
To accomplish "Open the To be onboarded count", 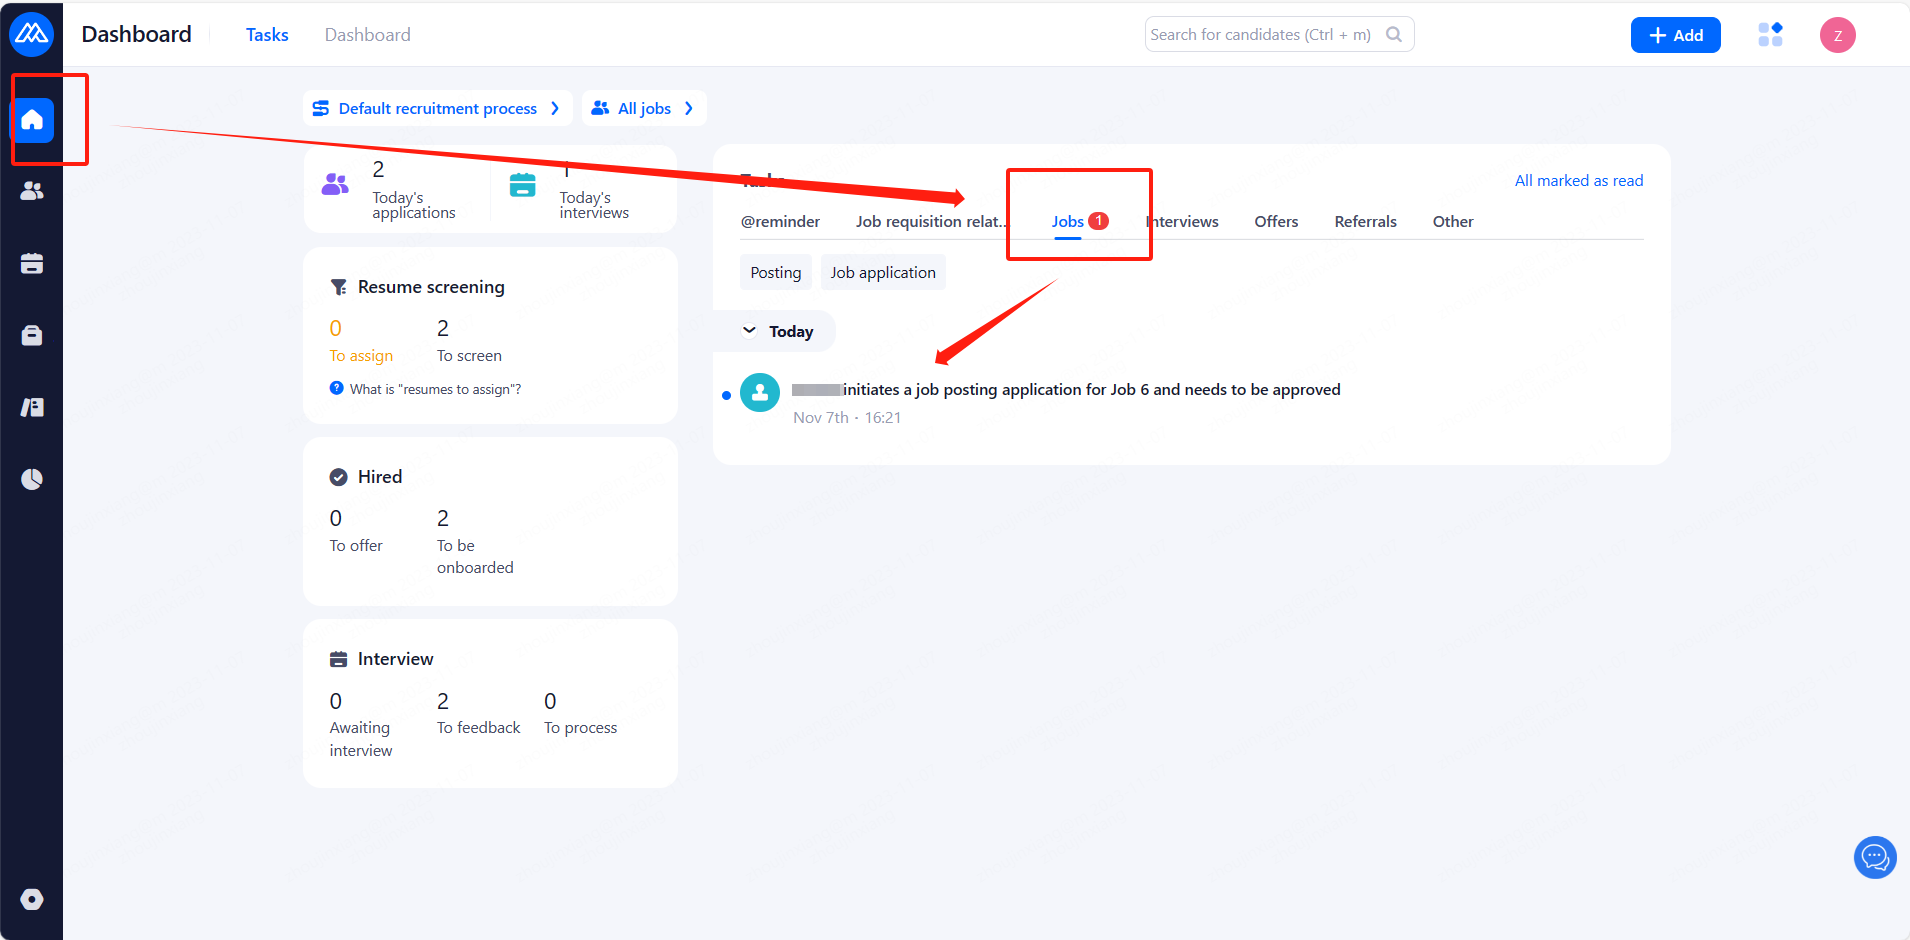I will [x=475, y=542].
